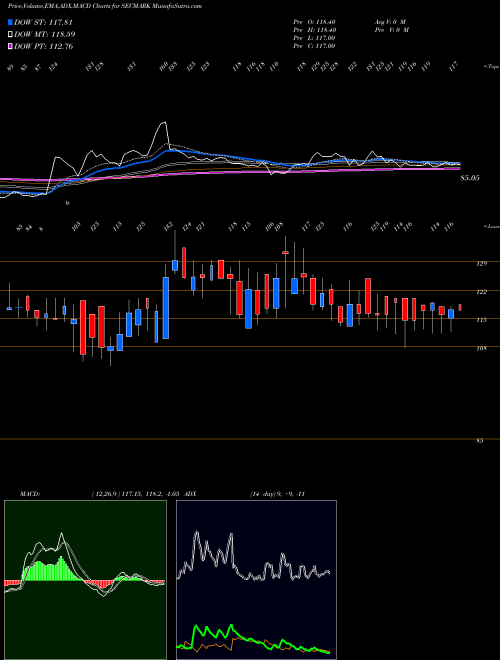The width and height of the screenshot is (500, 660).
Task: Click the 'MACD:' indicator heading
Action: [x=29, y=494]
